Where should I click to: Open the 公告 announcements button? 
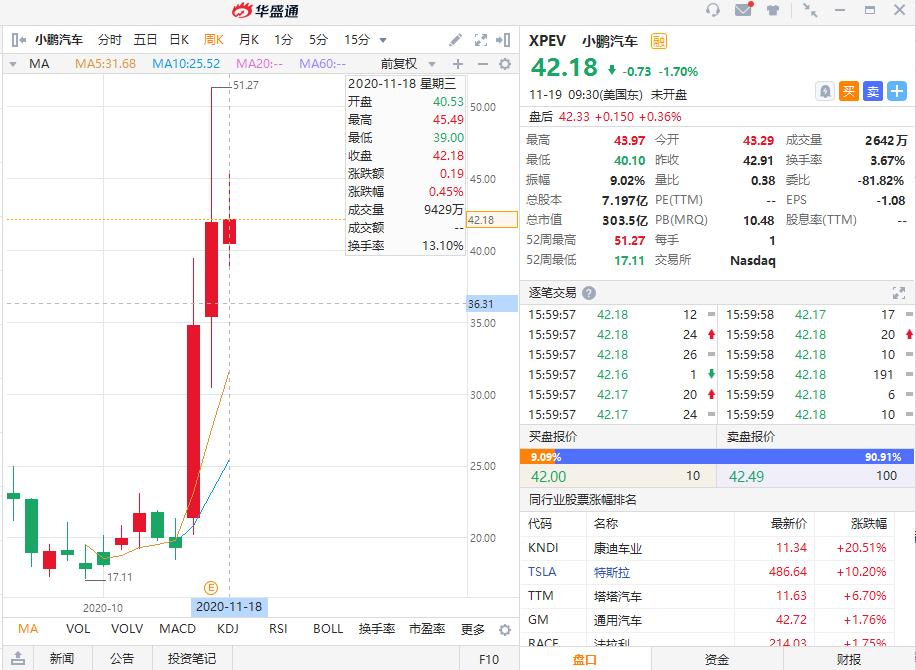pyautogui.click(x=122, y=658)
